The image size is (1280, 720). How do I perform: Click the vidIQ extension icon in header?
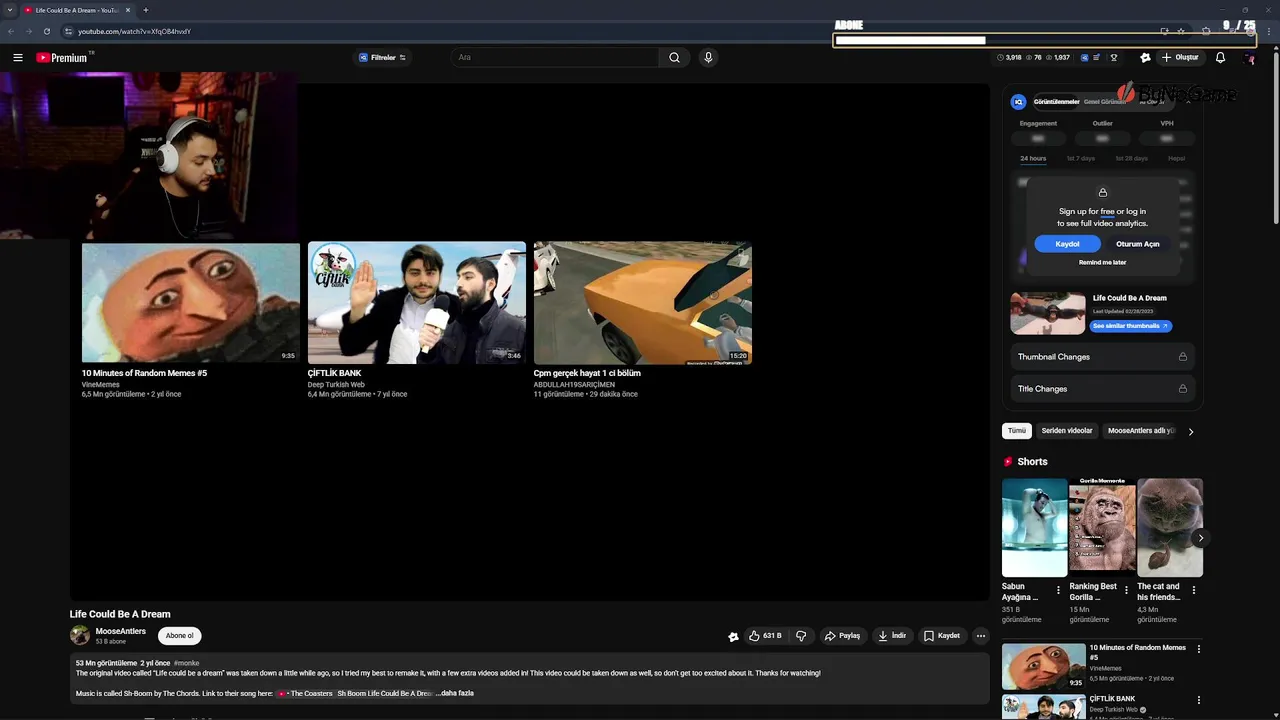[1084, 58]
